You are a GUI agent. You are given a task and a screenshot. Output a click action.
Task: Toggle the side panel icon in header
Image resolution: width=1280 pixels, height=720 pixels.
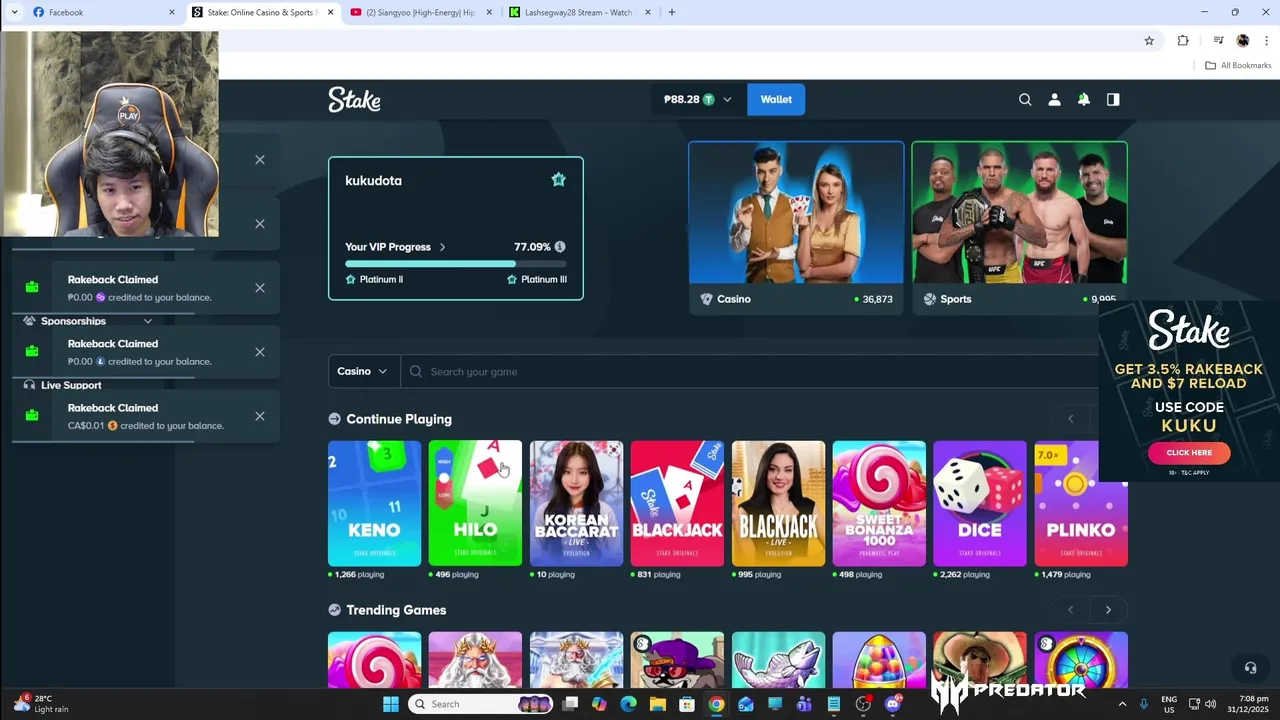tap(1113, 99)
